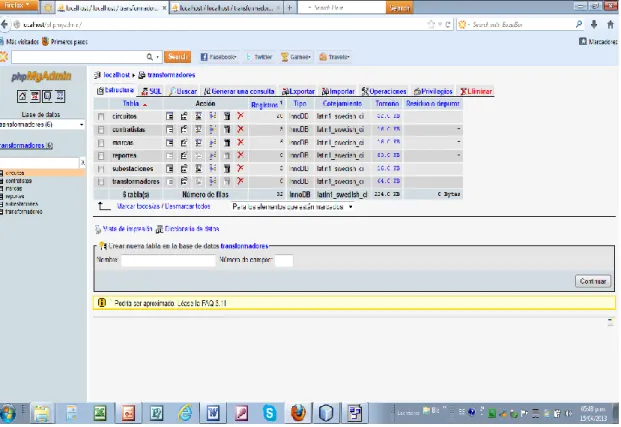The image size is (621, 427).
Task: Drop the subestaciones table with red X
Action: point(240,168)
